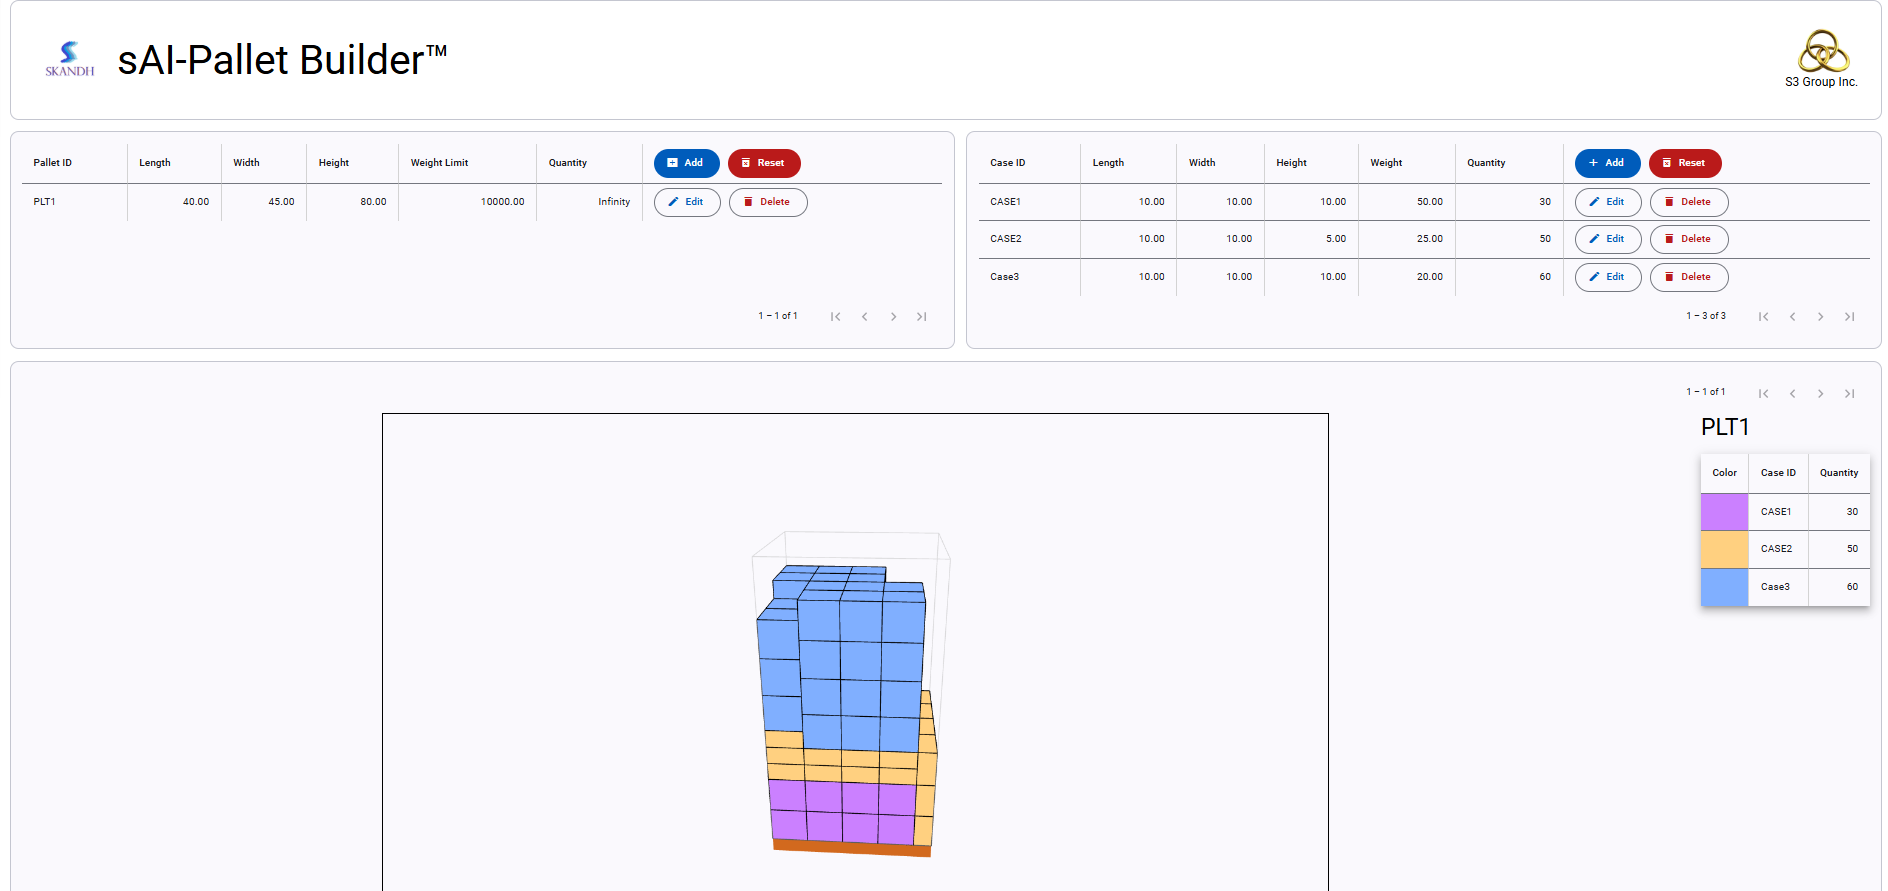
Task: Select the Case3 case ID cell
Action: coord(1029,277)
